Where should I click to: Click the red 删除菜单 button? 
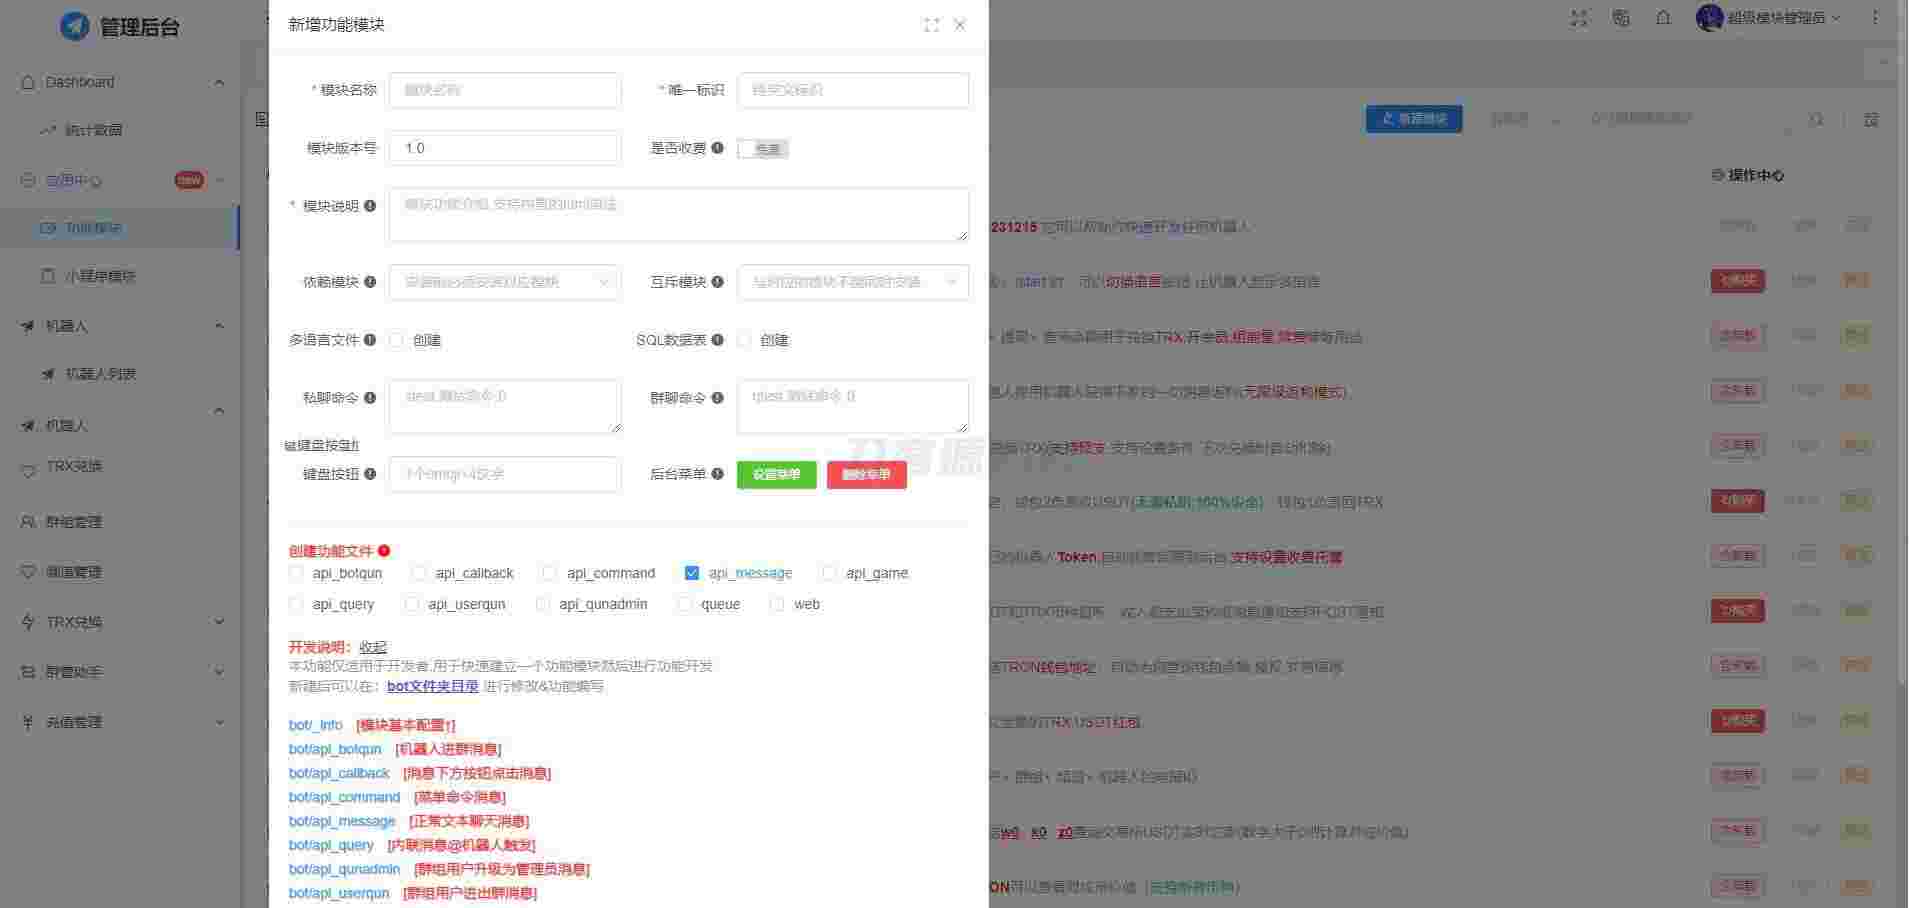pyautogui.click(x=867, y=475)
